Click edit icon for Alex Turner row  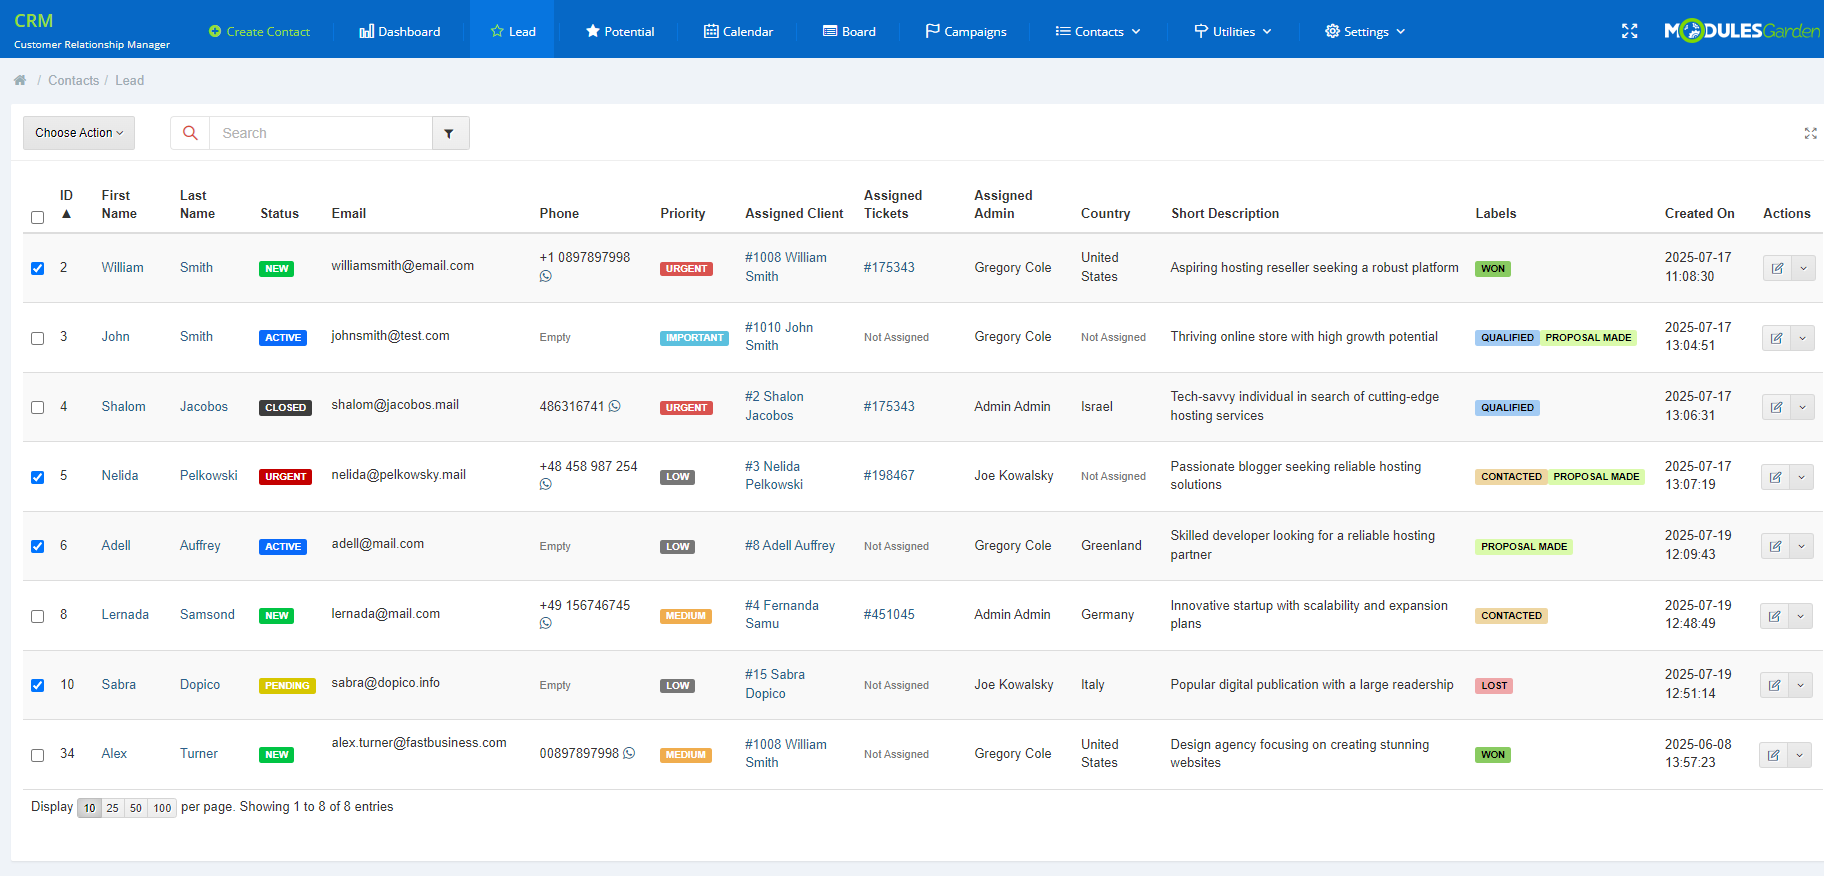(1773, 755)
